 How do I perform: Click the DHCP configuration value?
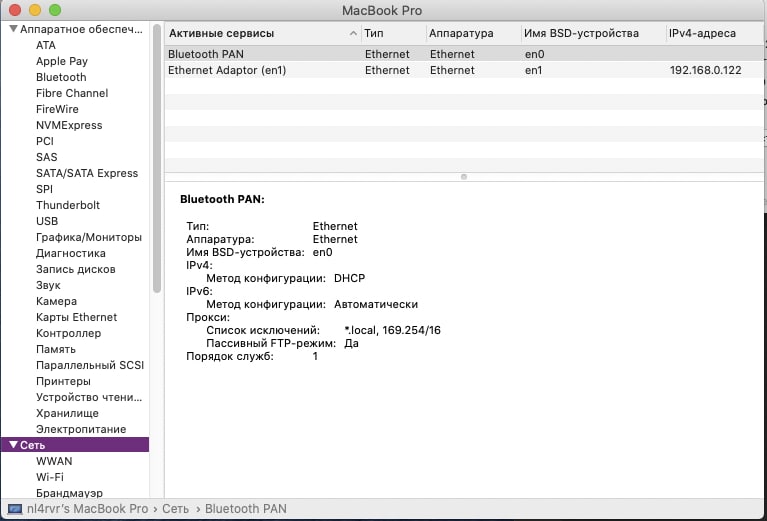click(349, 278)
